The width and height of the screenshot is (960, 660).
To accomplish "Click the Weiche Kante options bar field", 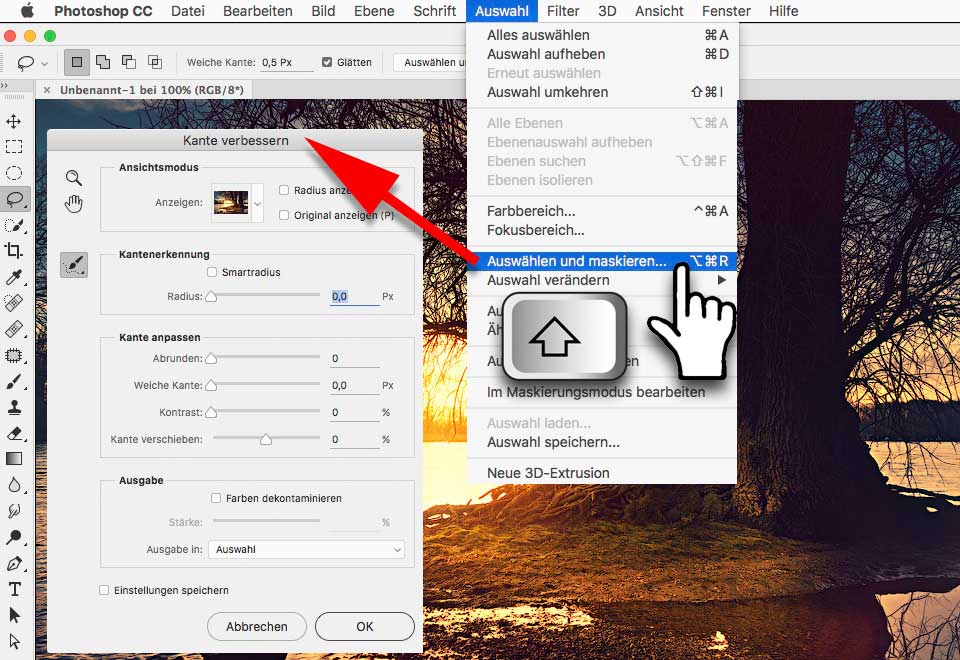I will 287,62.
